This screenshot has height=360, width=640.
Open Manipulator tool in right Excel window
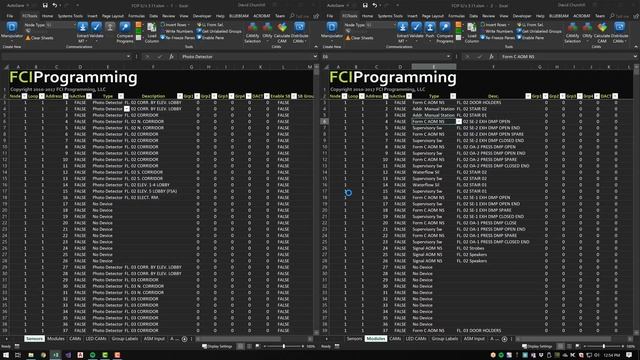click(332, 27)
